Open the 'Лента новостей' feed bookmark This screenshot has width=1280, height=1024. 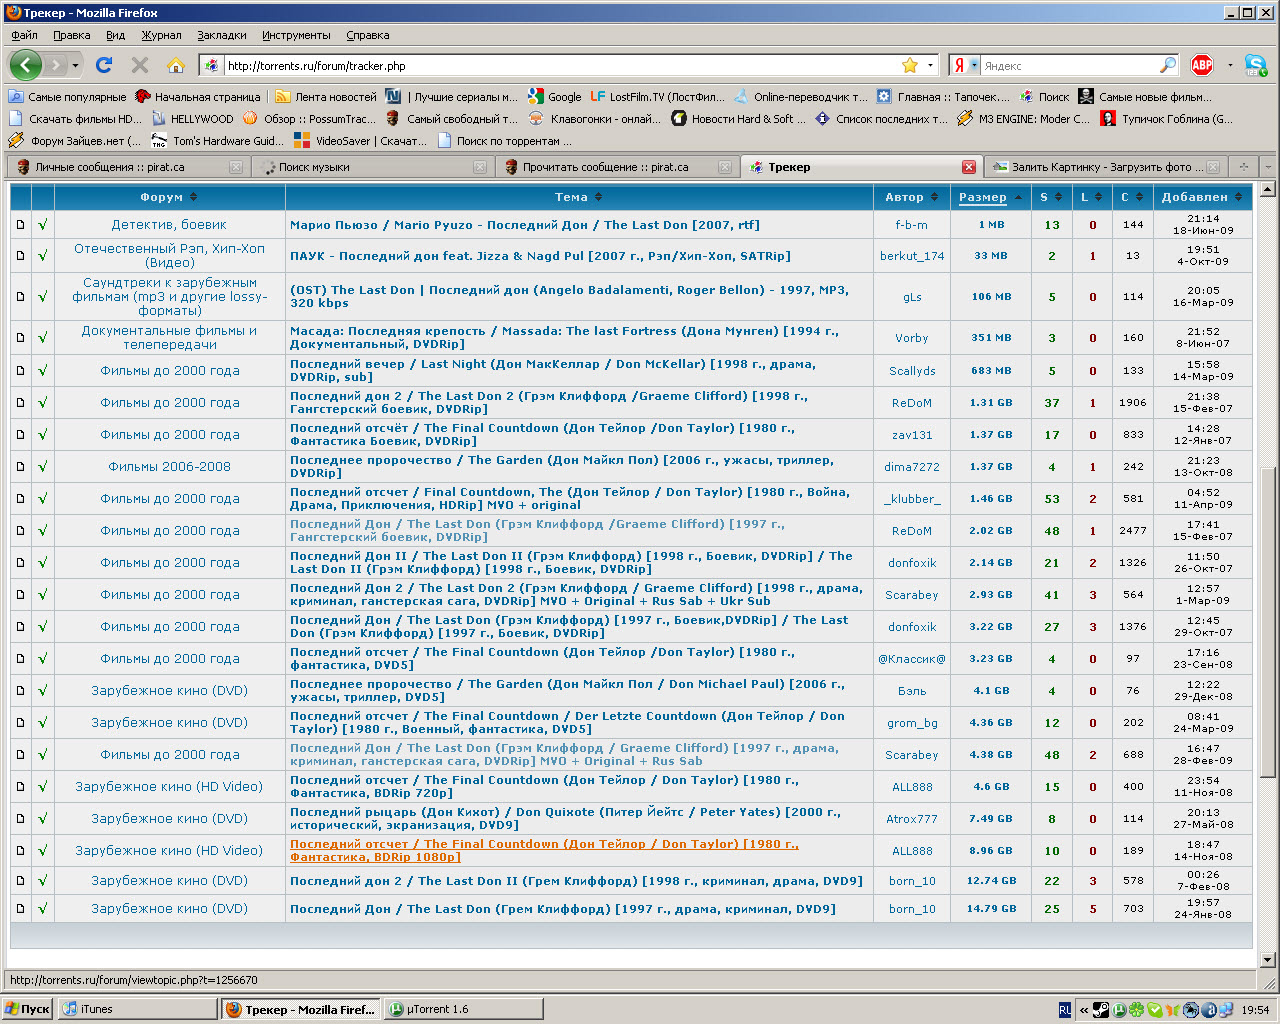[x=326, y=97]
